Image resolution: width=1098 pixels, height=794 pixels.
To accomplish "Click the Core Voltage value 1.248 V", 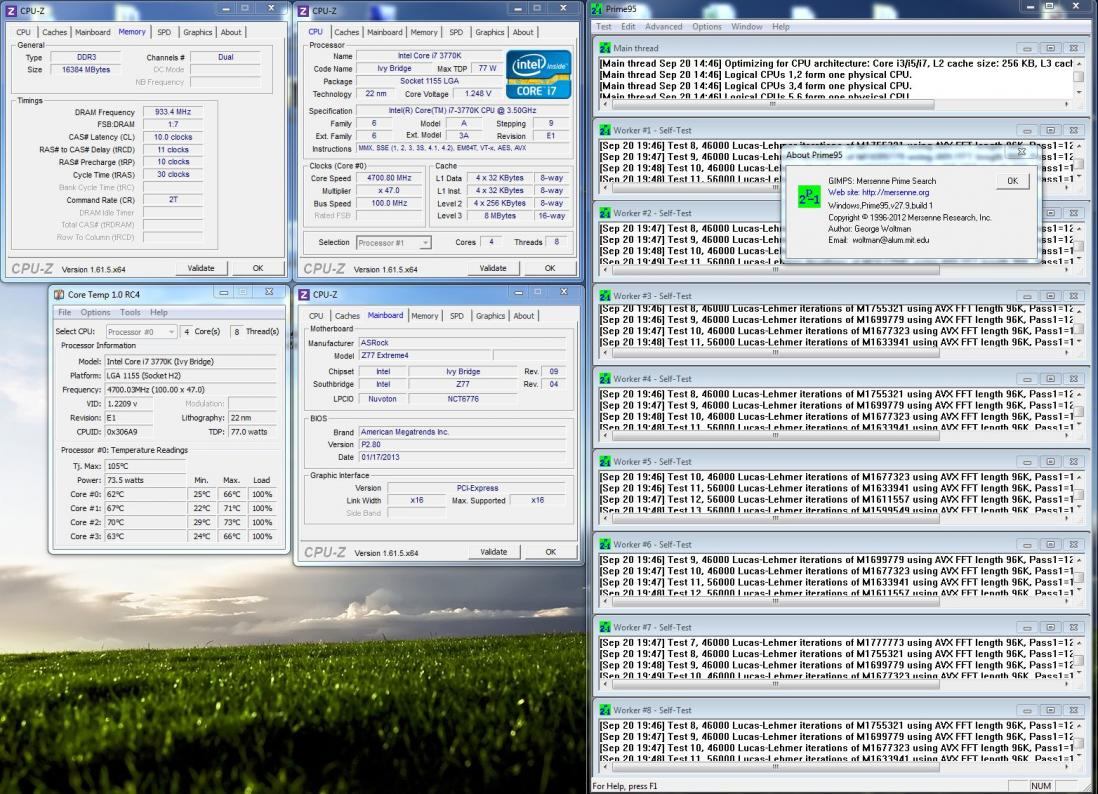I will tap(478, 94).
